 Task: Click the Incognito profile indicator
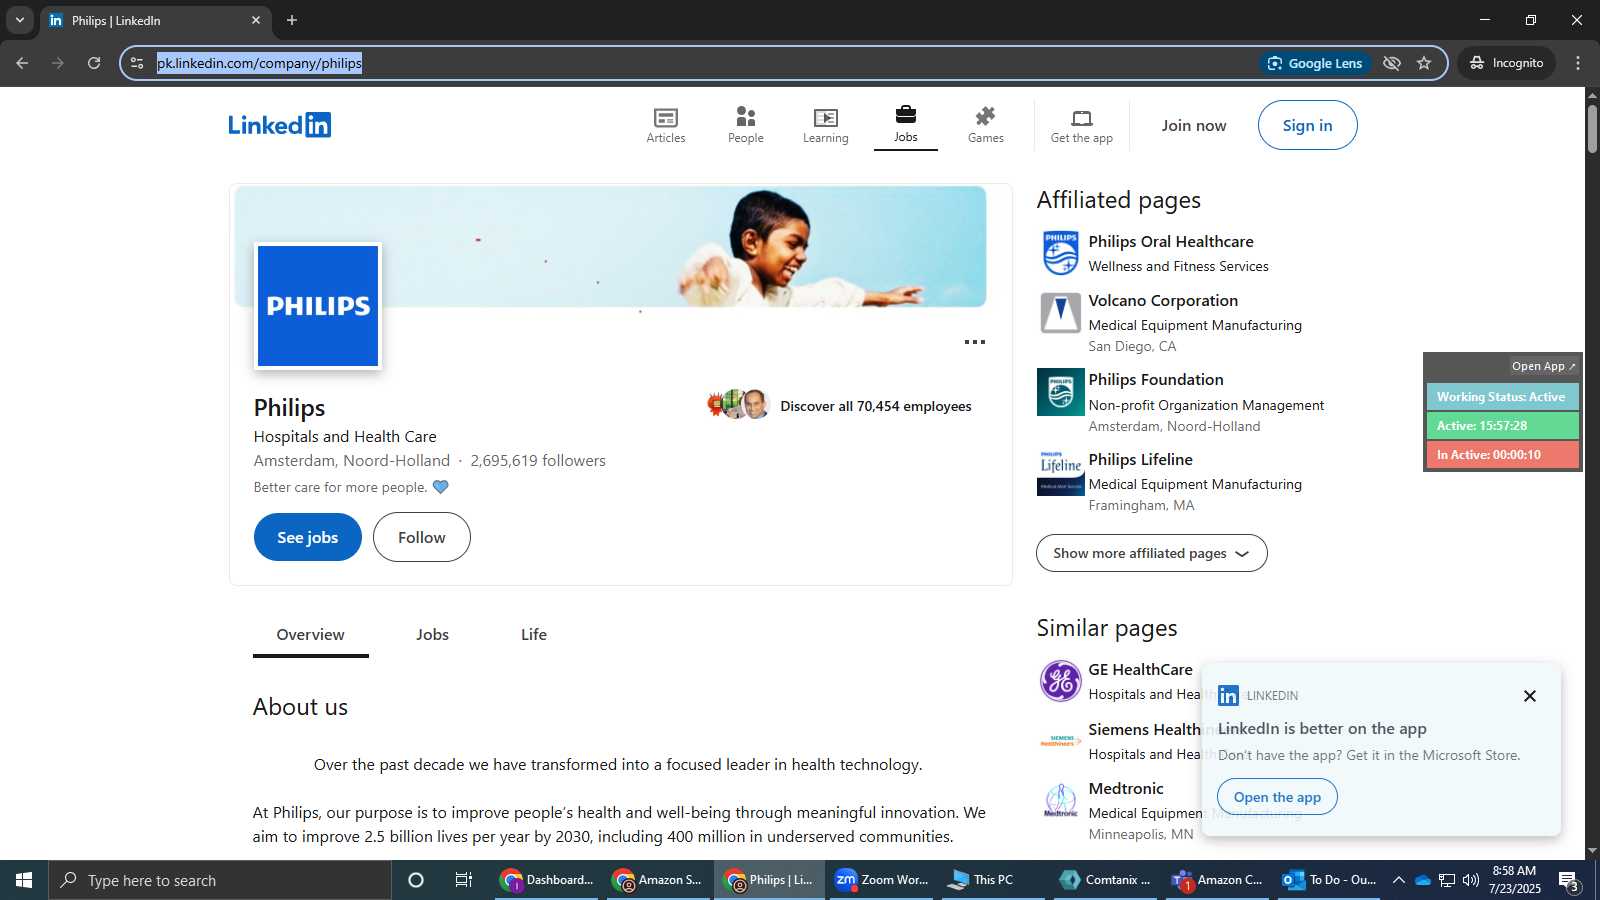pyautogui.click(x=1506, y=63)
